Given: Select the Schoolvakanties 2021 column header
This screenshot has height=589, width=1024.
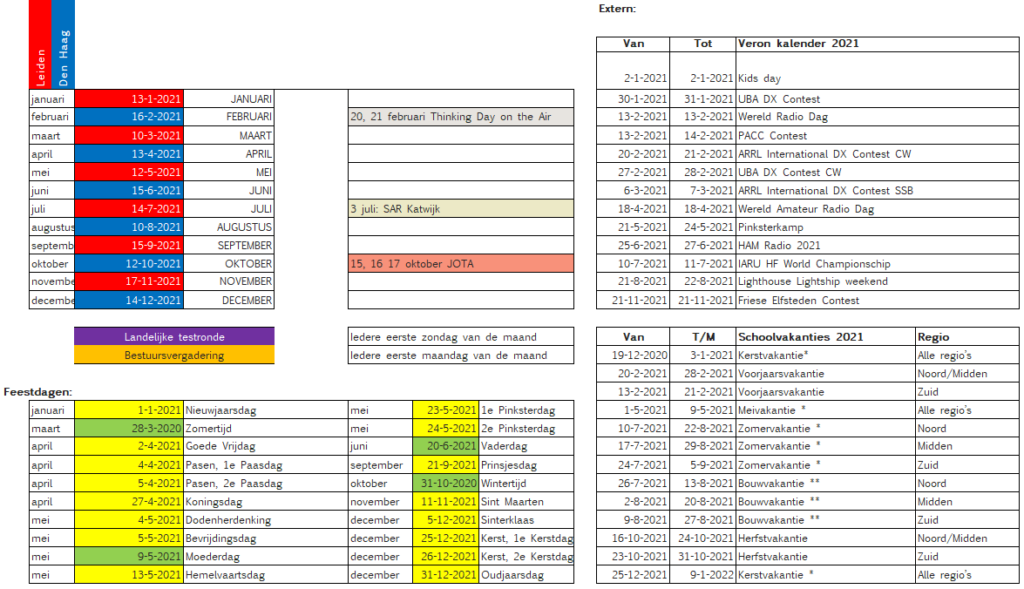Looking at the screenshot, I should tap(824, 337).
